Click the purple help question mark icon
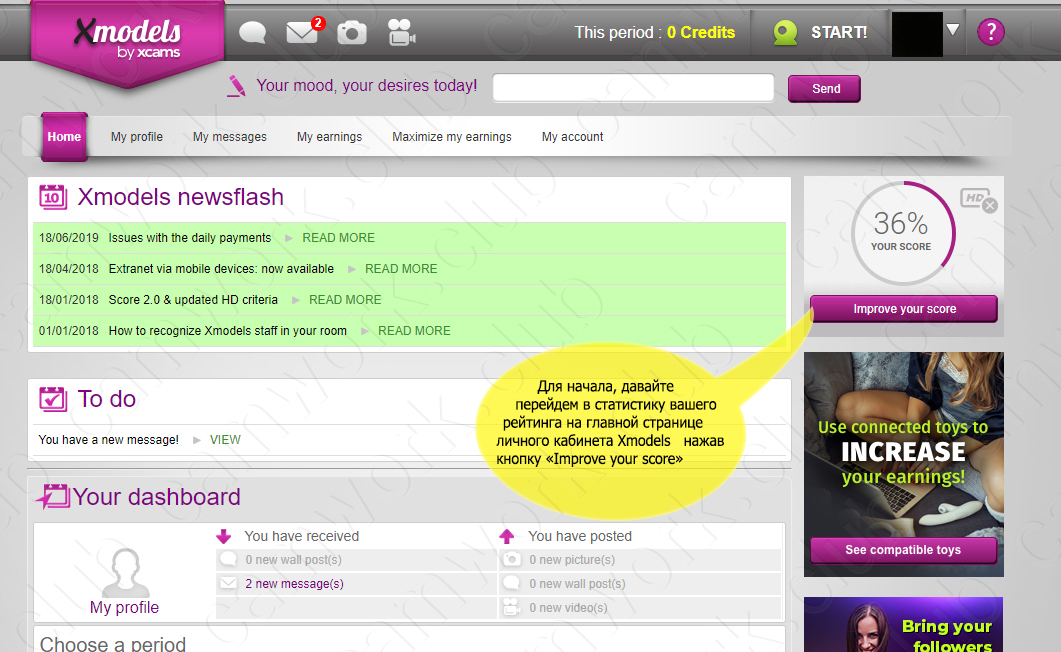1061x652 pixels. [990, 32]
